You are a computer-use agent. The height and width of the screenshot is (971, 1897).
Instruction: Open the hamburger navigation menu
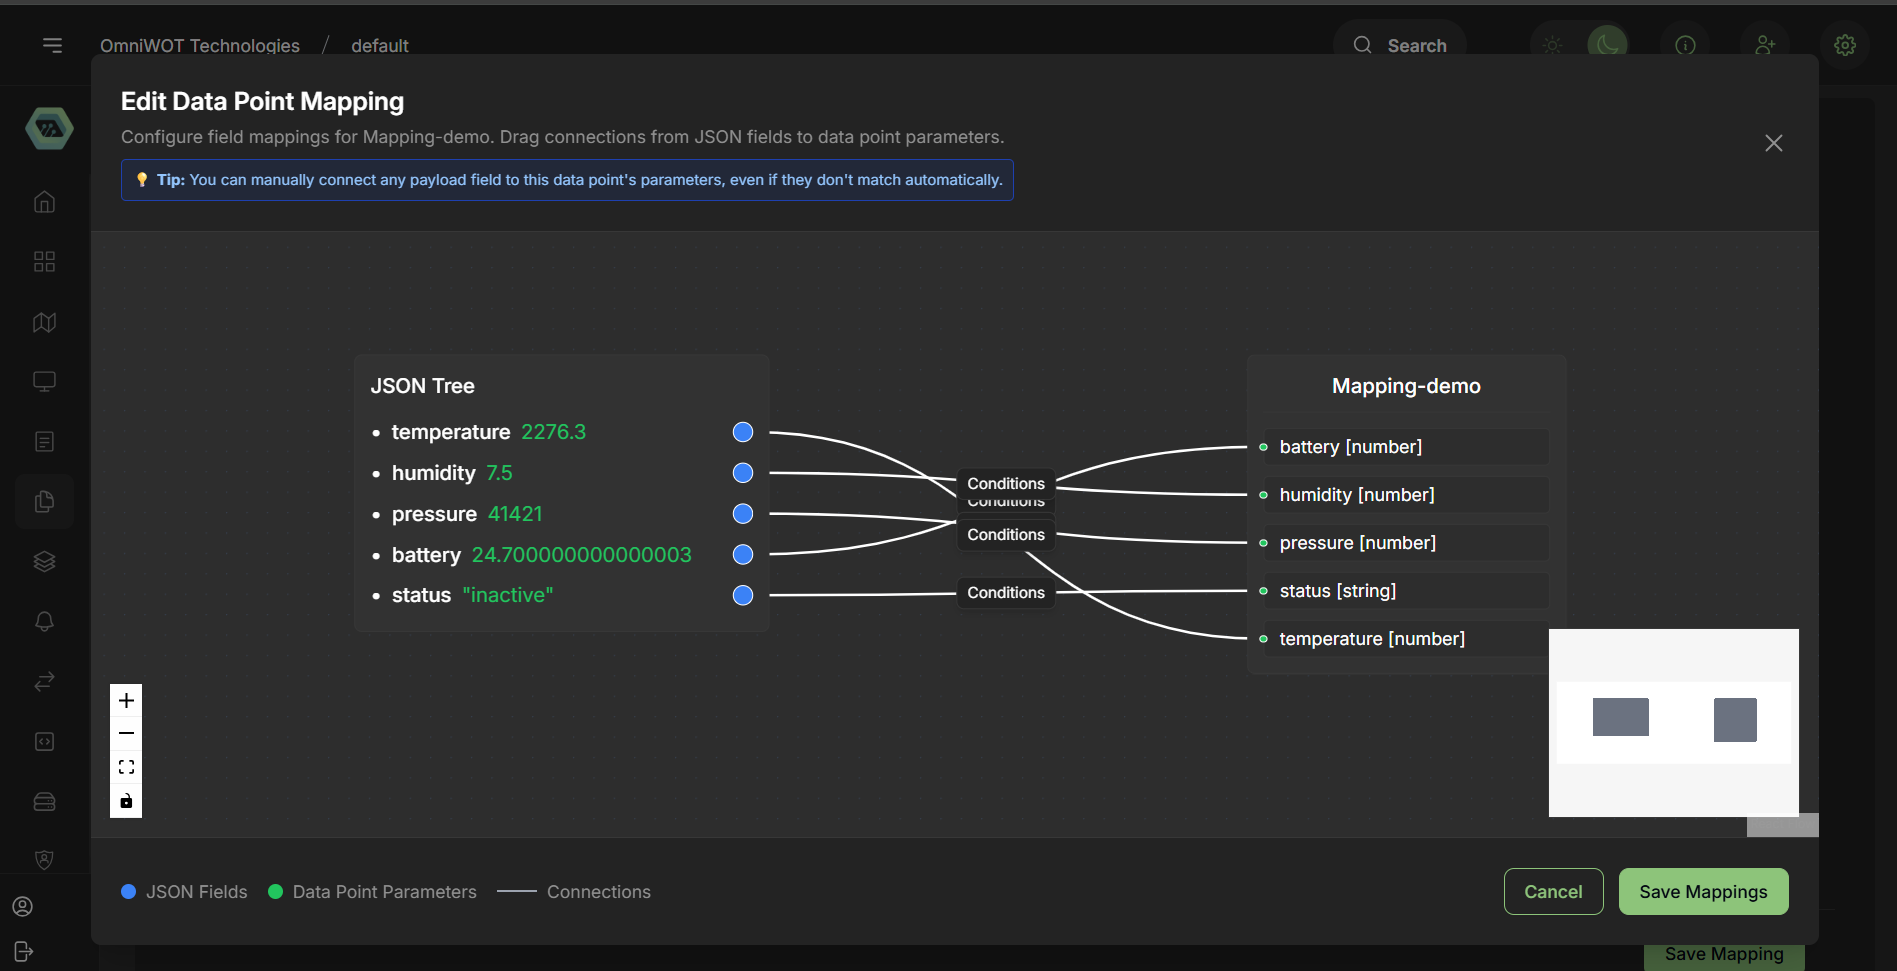(x=52, y=45)
